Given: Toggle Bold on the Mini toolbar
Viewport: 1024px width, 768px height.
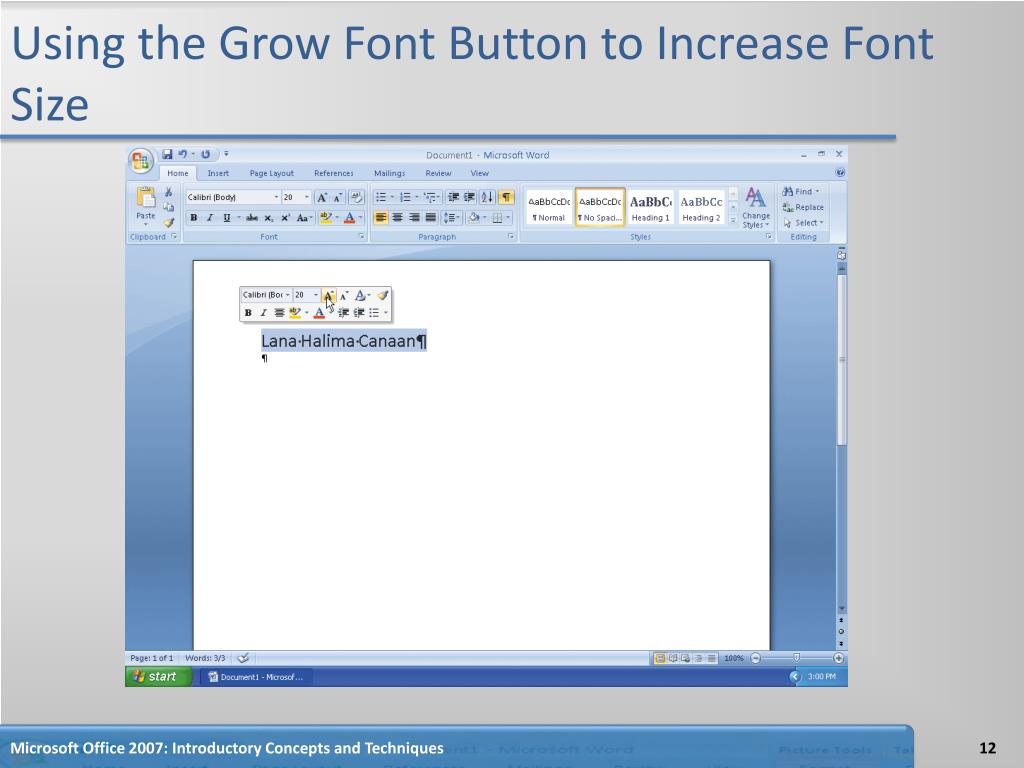Looking at the screenshot, I should (x=248, y=313).
